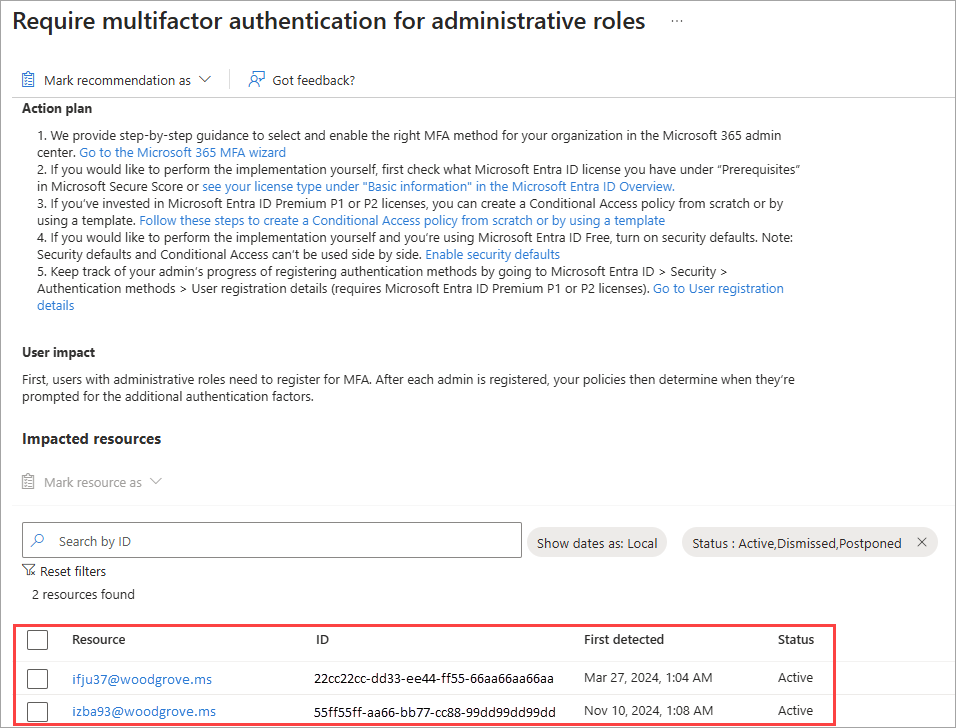Expand the Mark resource as chevron
This screenshot has height=728, width=956.
tap(156, 482)
